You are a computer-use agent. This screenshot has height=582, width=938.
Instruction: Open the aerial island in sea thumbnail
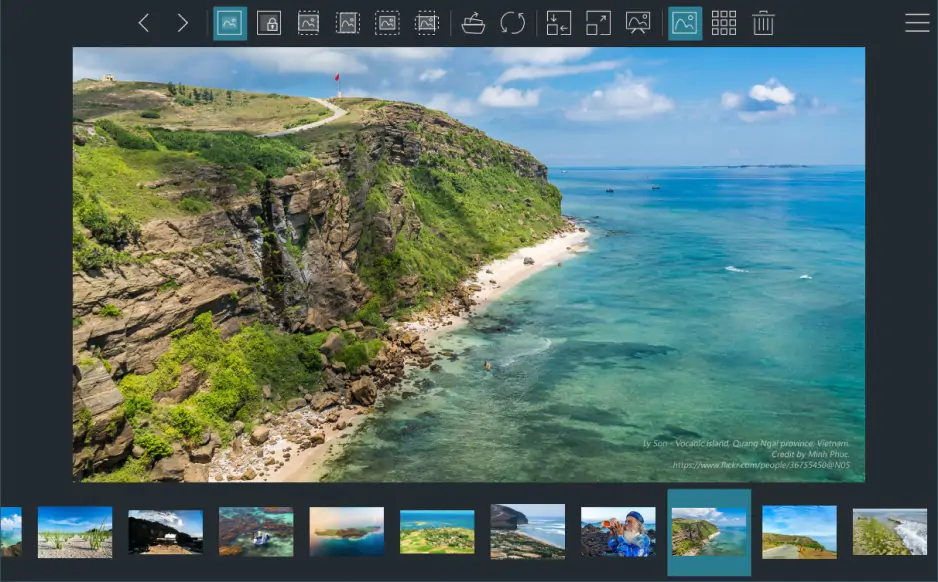pyautogui.click(x=346, y=531)
